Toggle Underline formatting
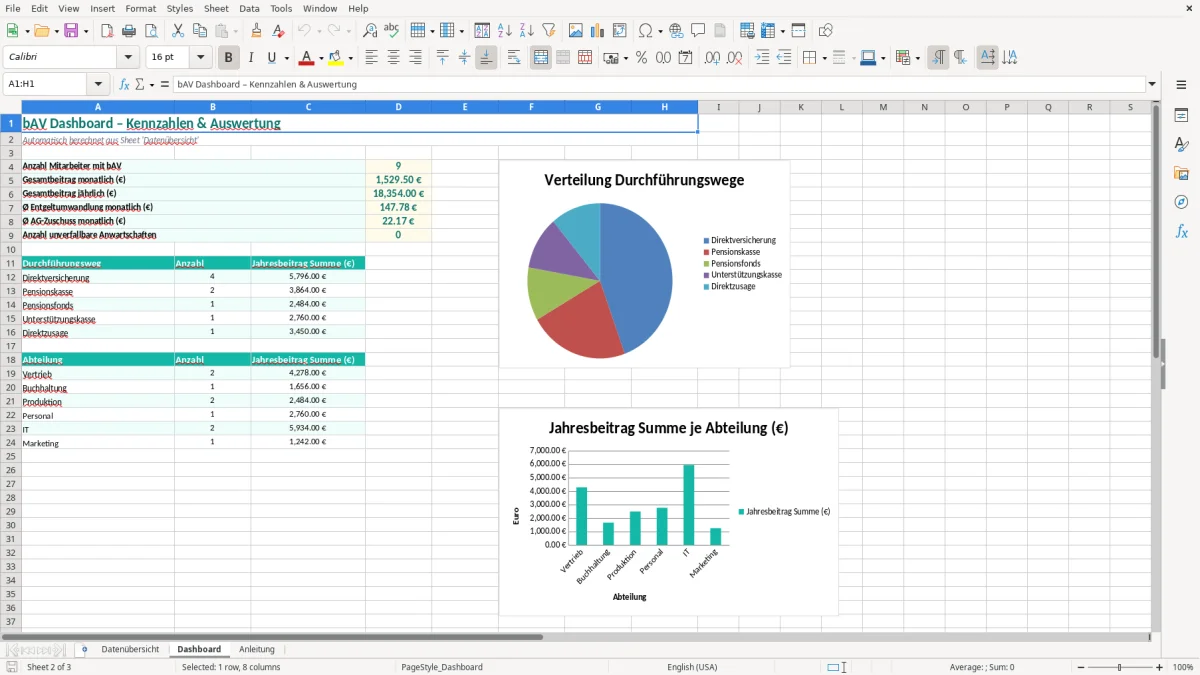Screen dimensions: 1200x675 click(271, 58)
